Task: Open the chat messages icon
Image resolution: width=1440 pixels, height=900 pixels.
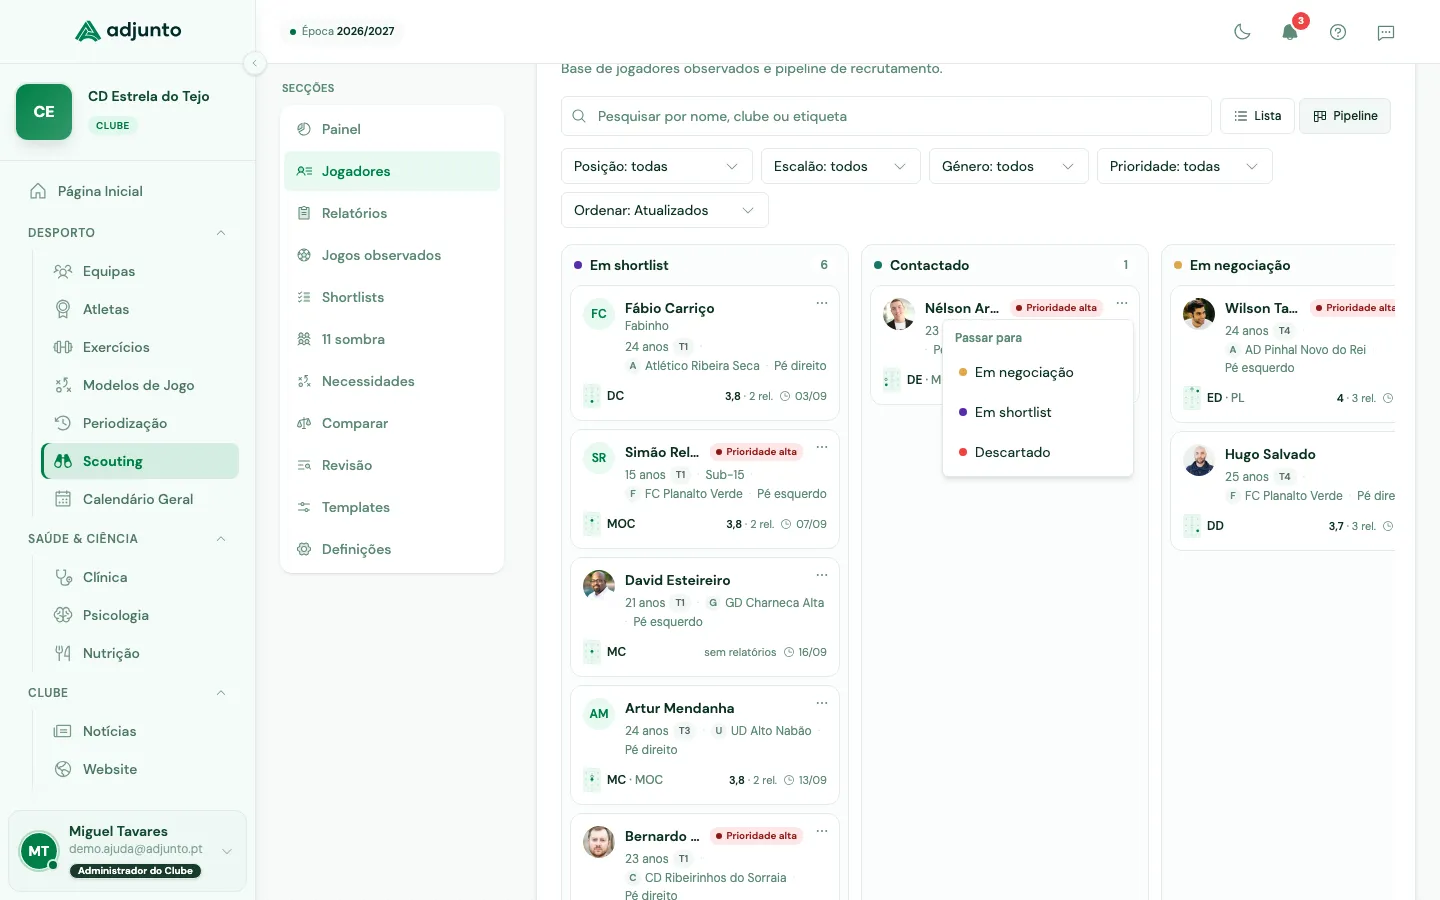Action: click(x=1386, y=32)
